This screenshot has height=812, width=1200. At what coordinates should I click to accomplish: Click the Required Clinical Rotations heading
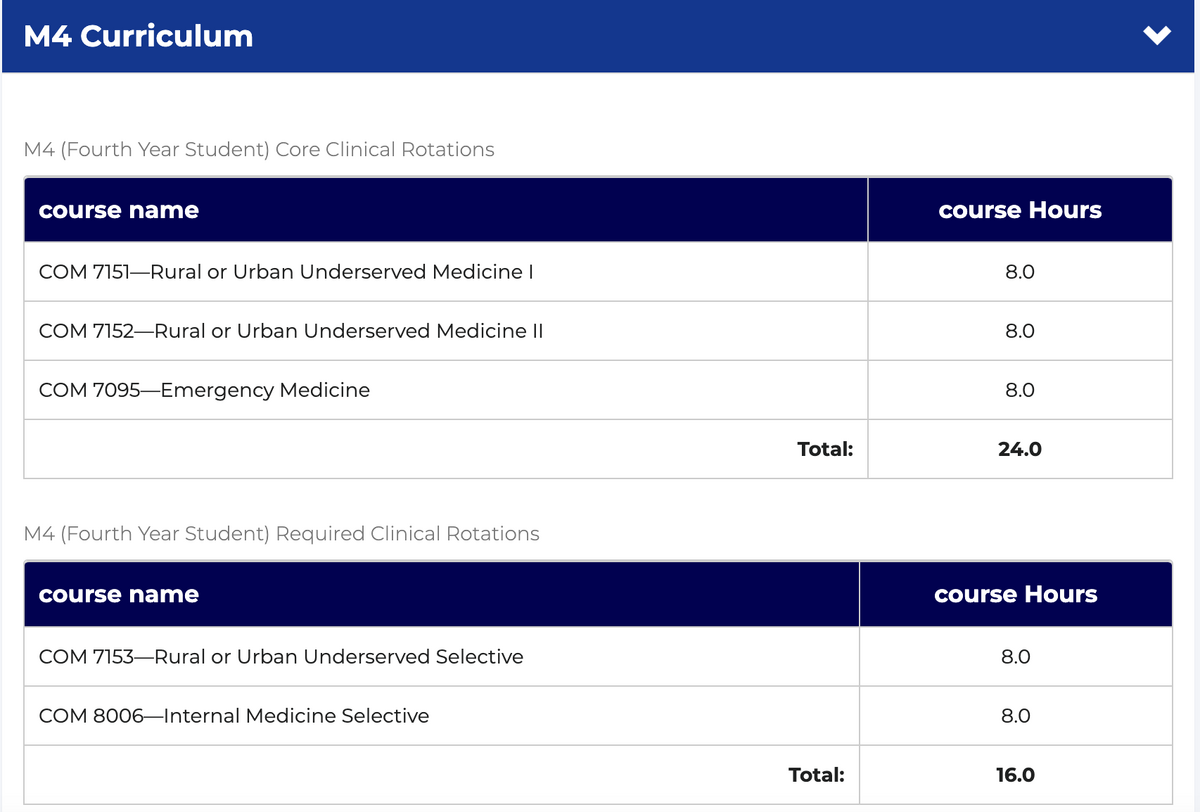pos(280,534)
